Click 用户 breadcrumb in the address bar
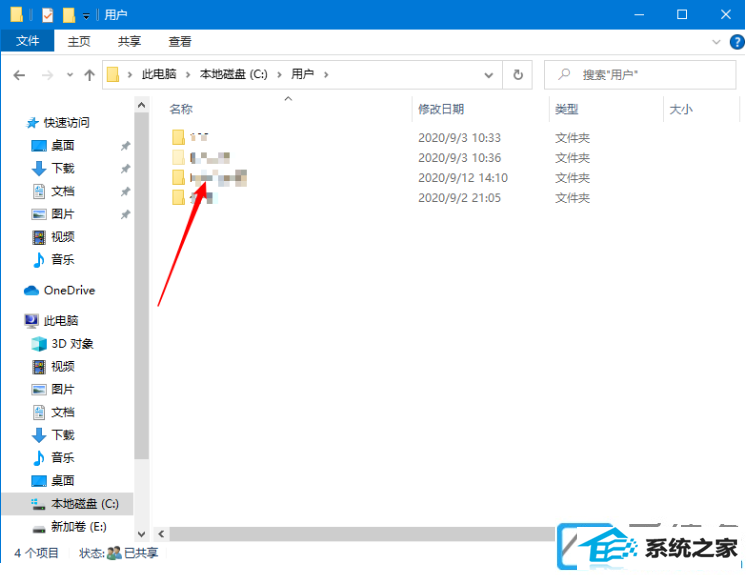The height and width of the screenshot is (575, 746). click(x=303, y=74)
